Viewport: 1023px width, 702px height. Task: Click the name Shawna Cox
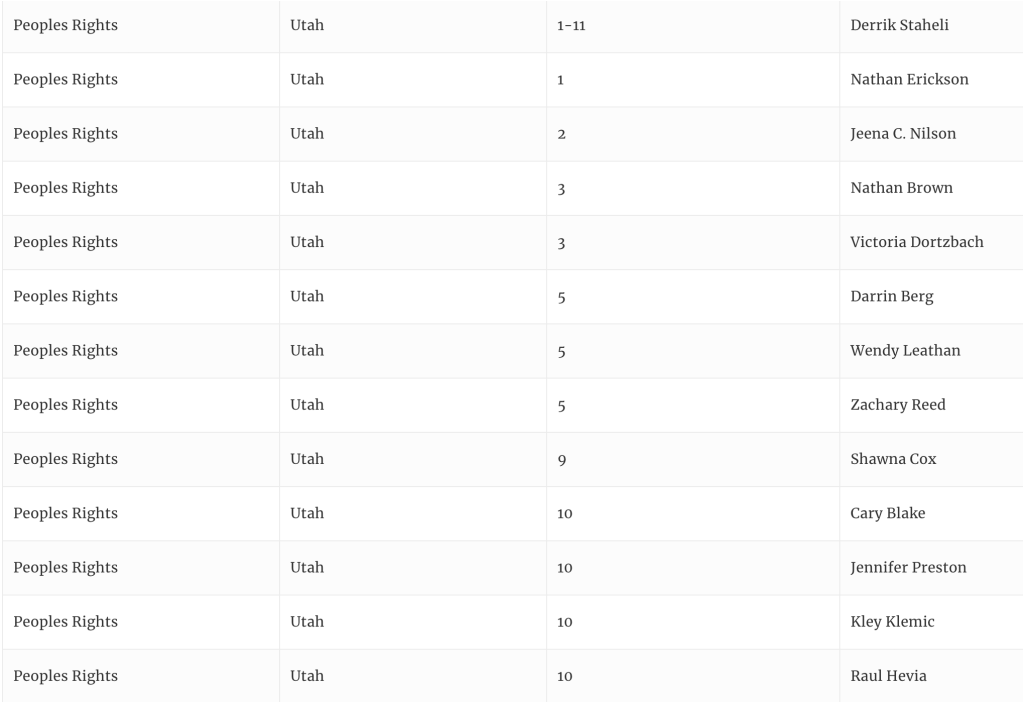point(893,459)
